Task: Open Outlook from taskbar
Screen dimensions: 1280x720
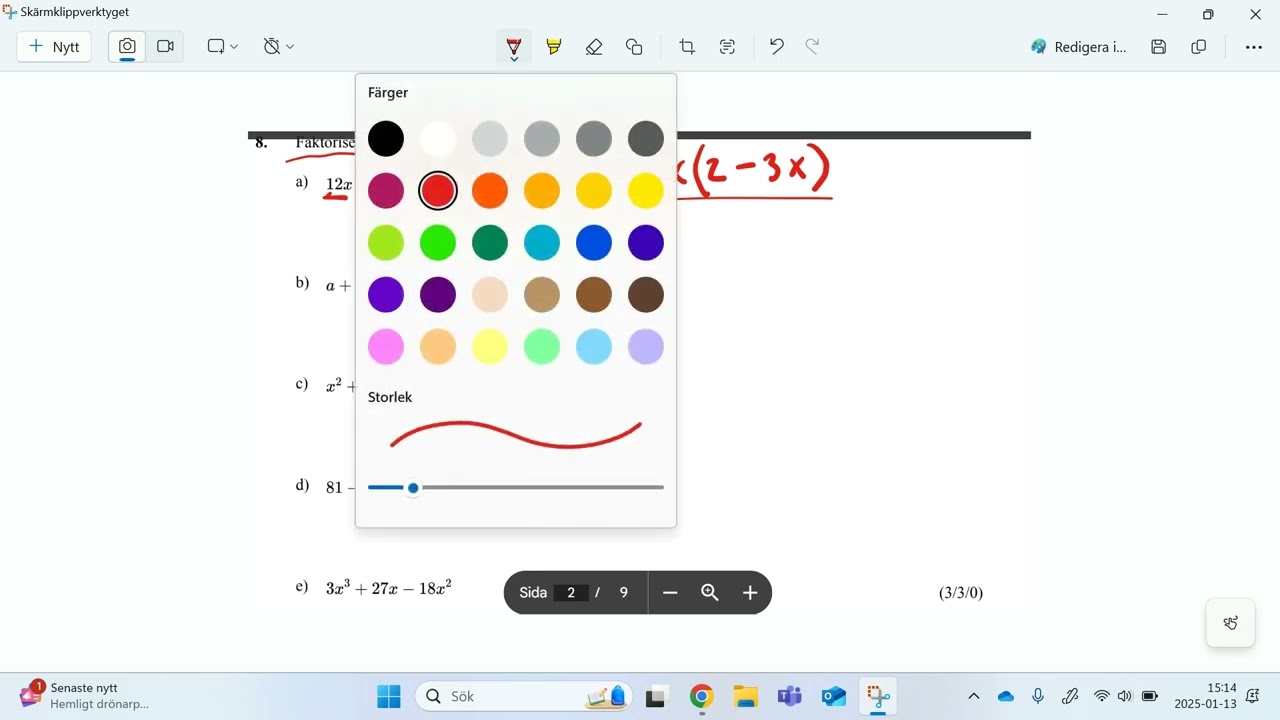Action: (x=834, y=697)
